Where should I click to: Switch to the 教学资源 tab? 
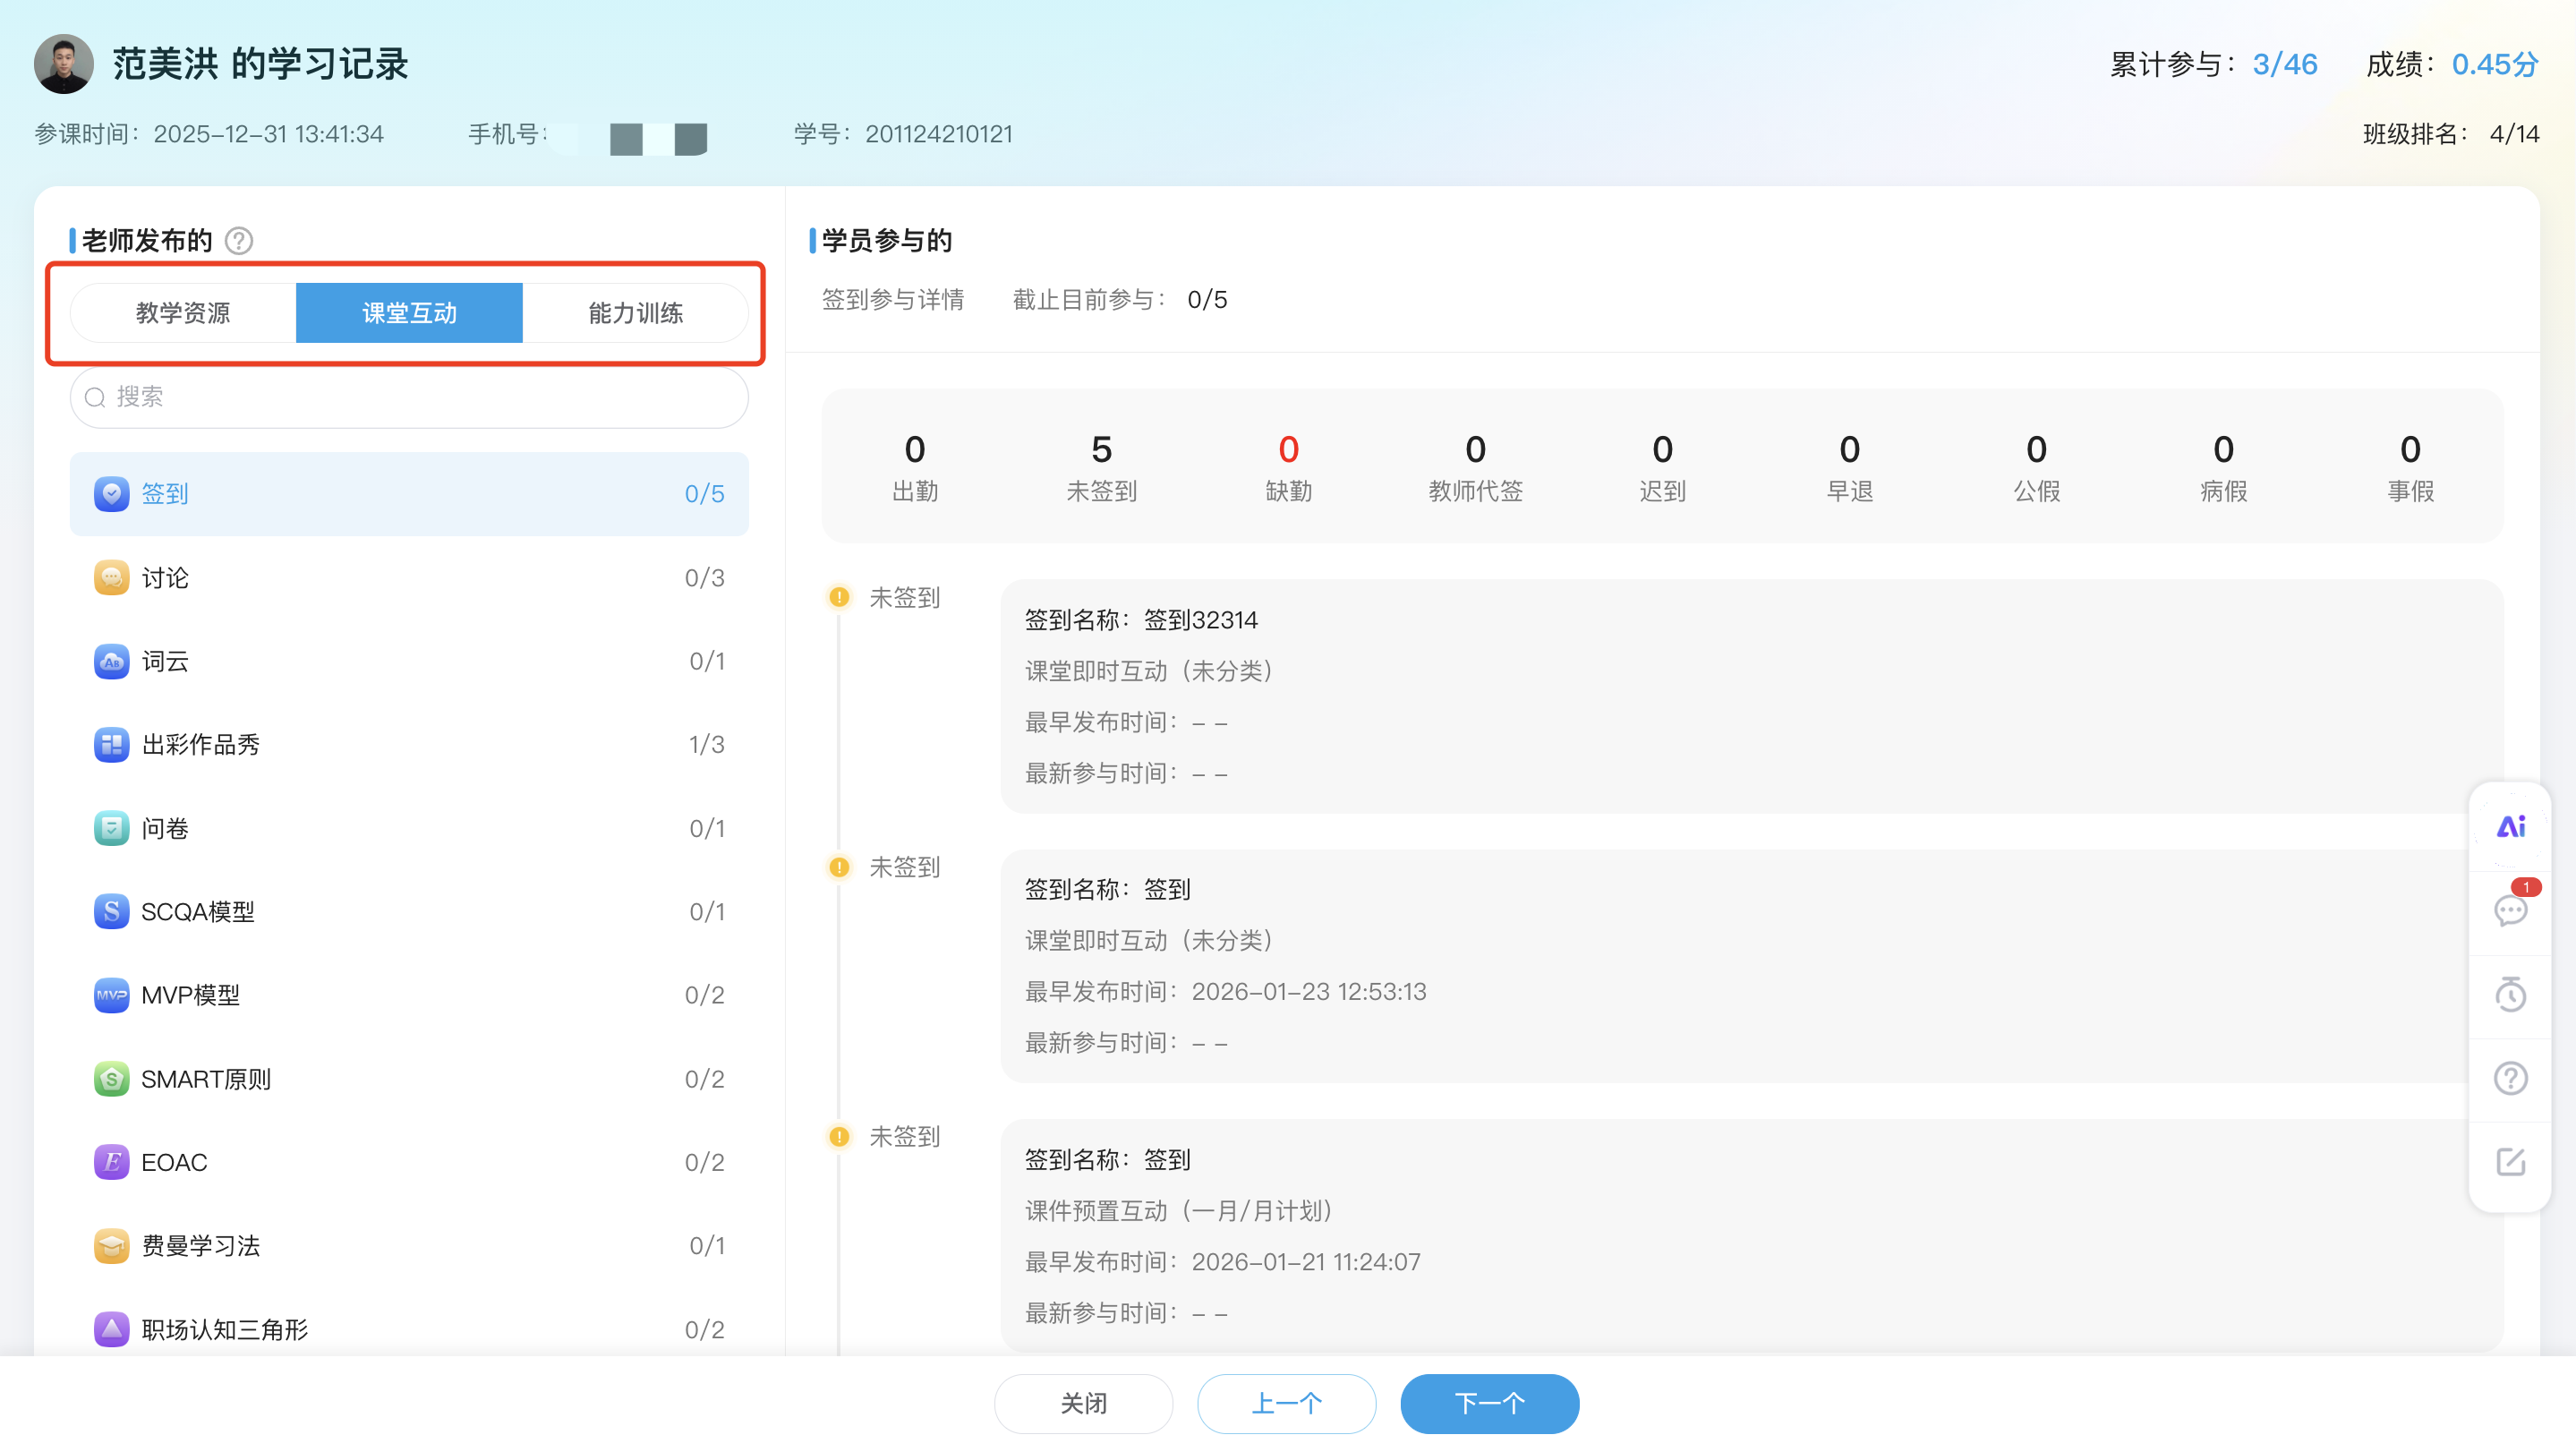coord(182,313)
